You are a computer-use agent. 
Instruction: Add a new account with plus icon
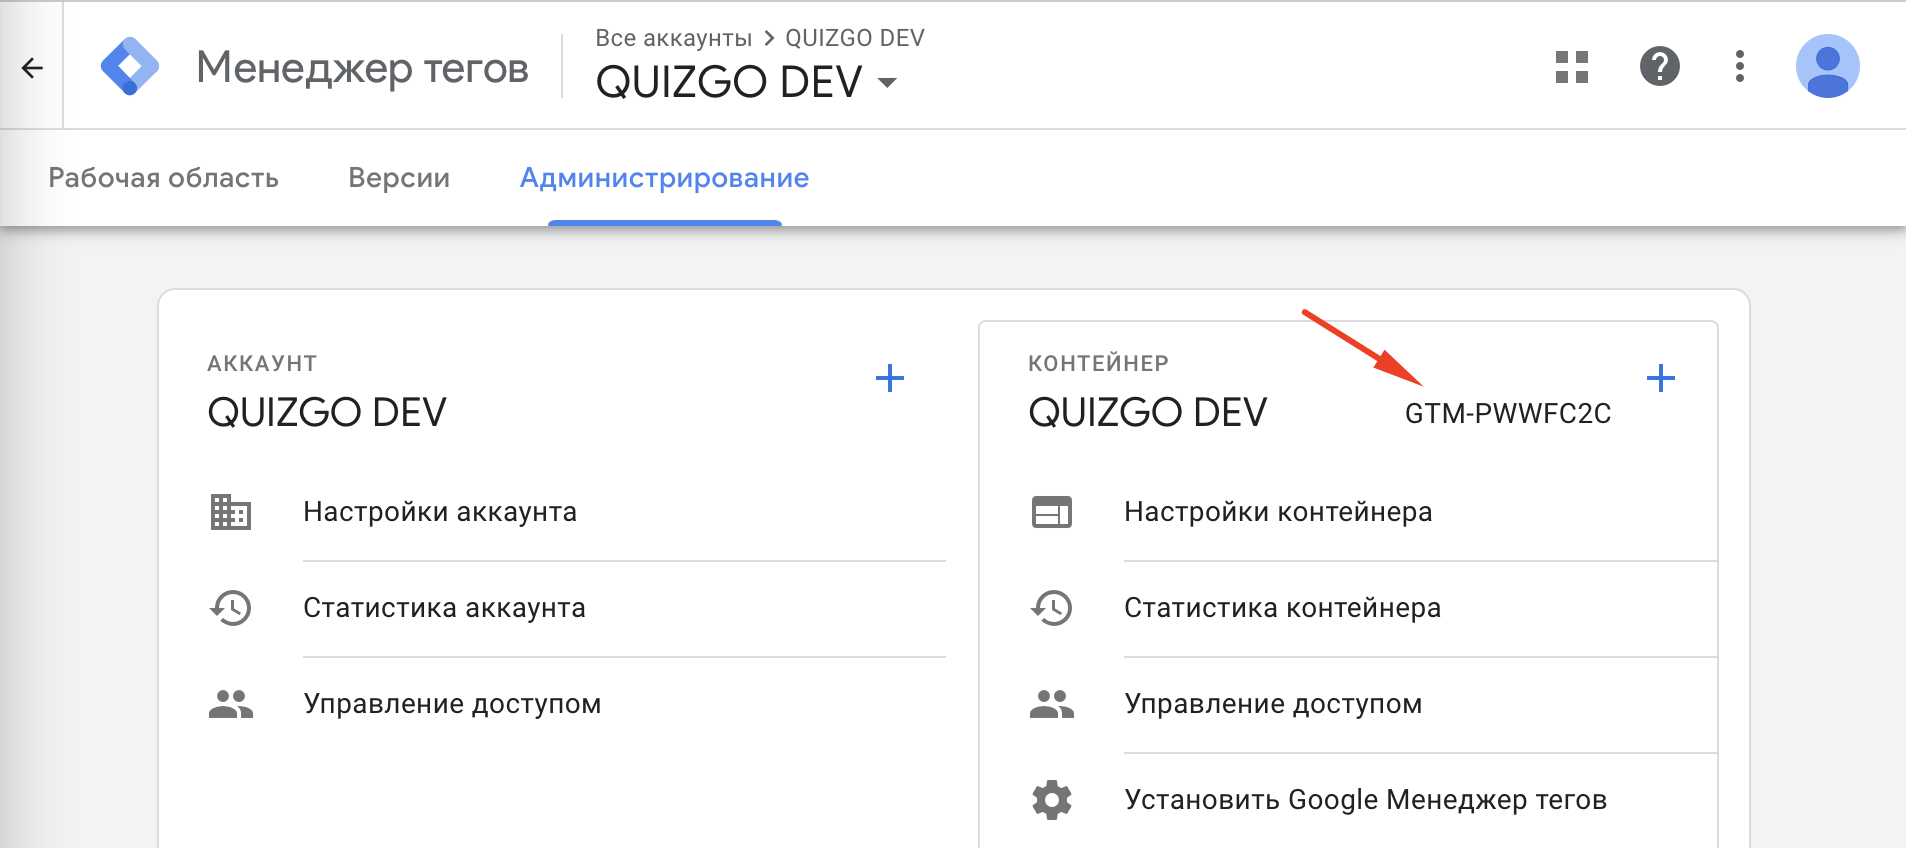tap(889, 378)
